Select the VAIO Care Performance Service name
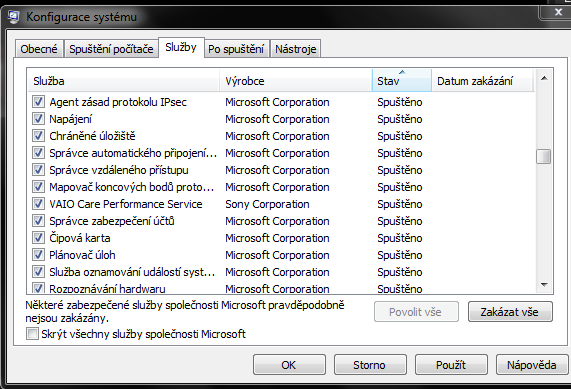Viewport: 571px width, 389px height. 126,204
